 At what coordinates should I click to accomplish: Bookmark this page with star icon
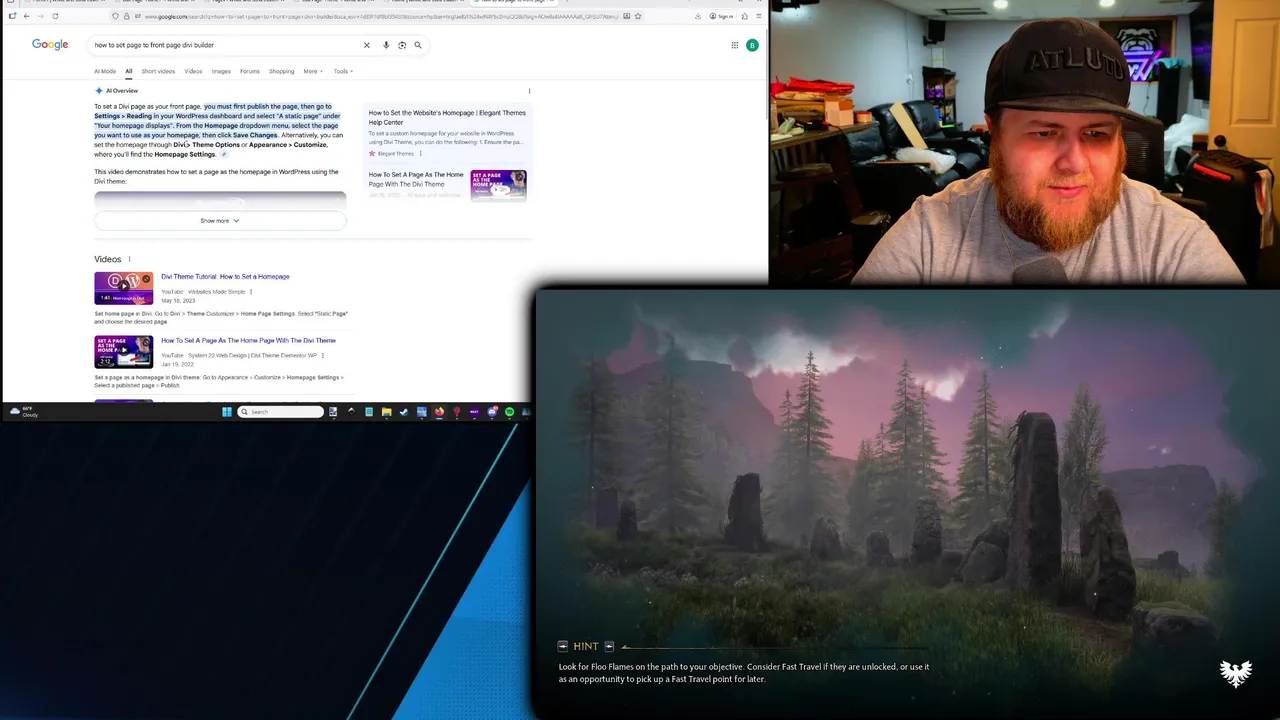638,16
